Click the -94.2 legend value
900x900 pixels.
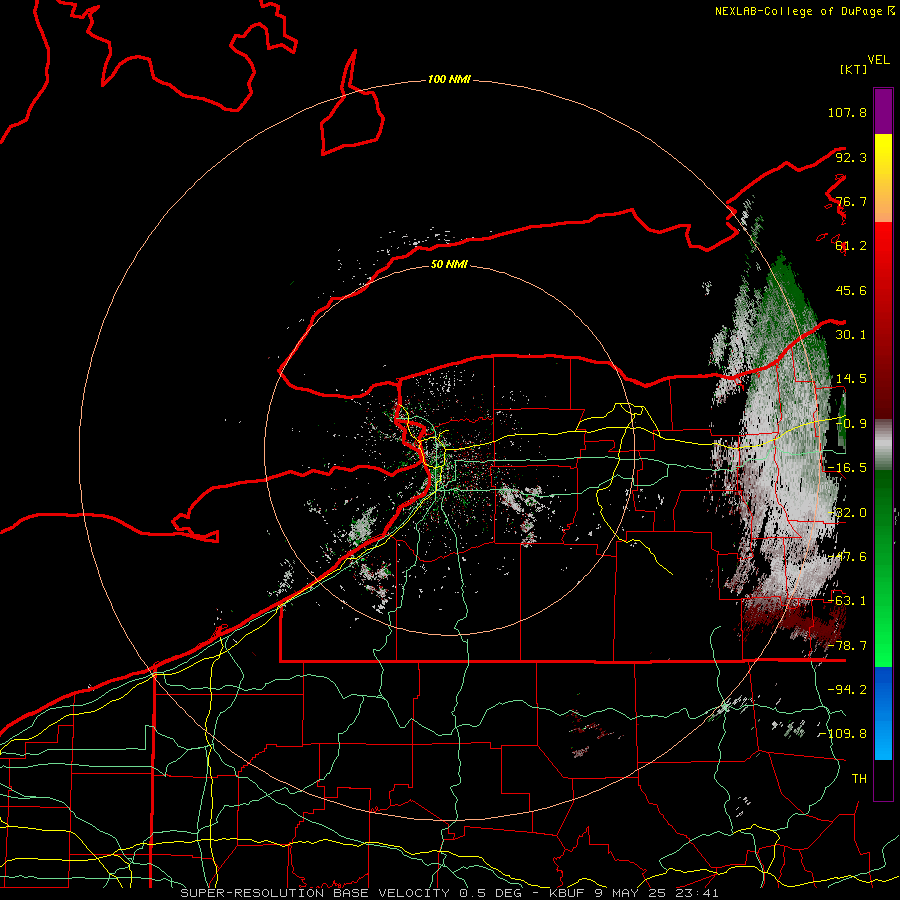click(847, 690)
